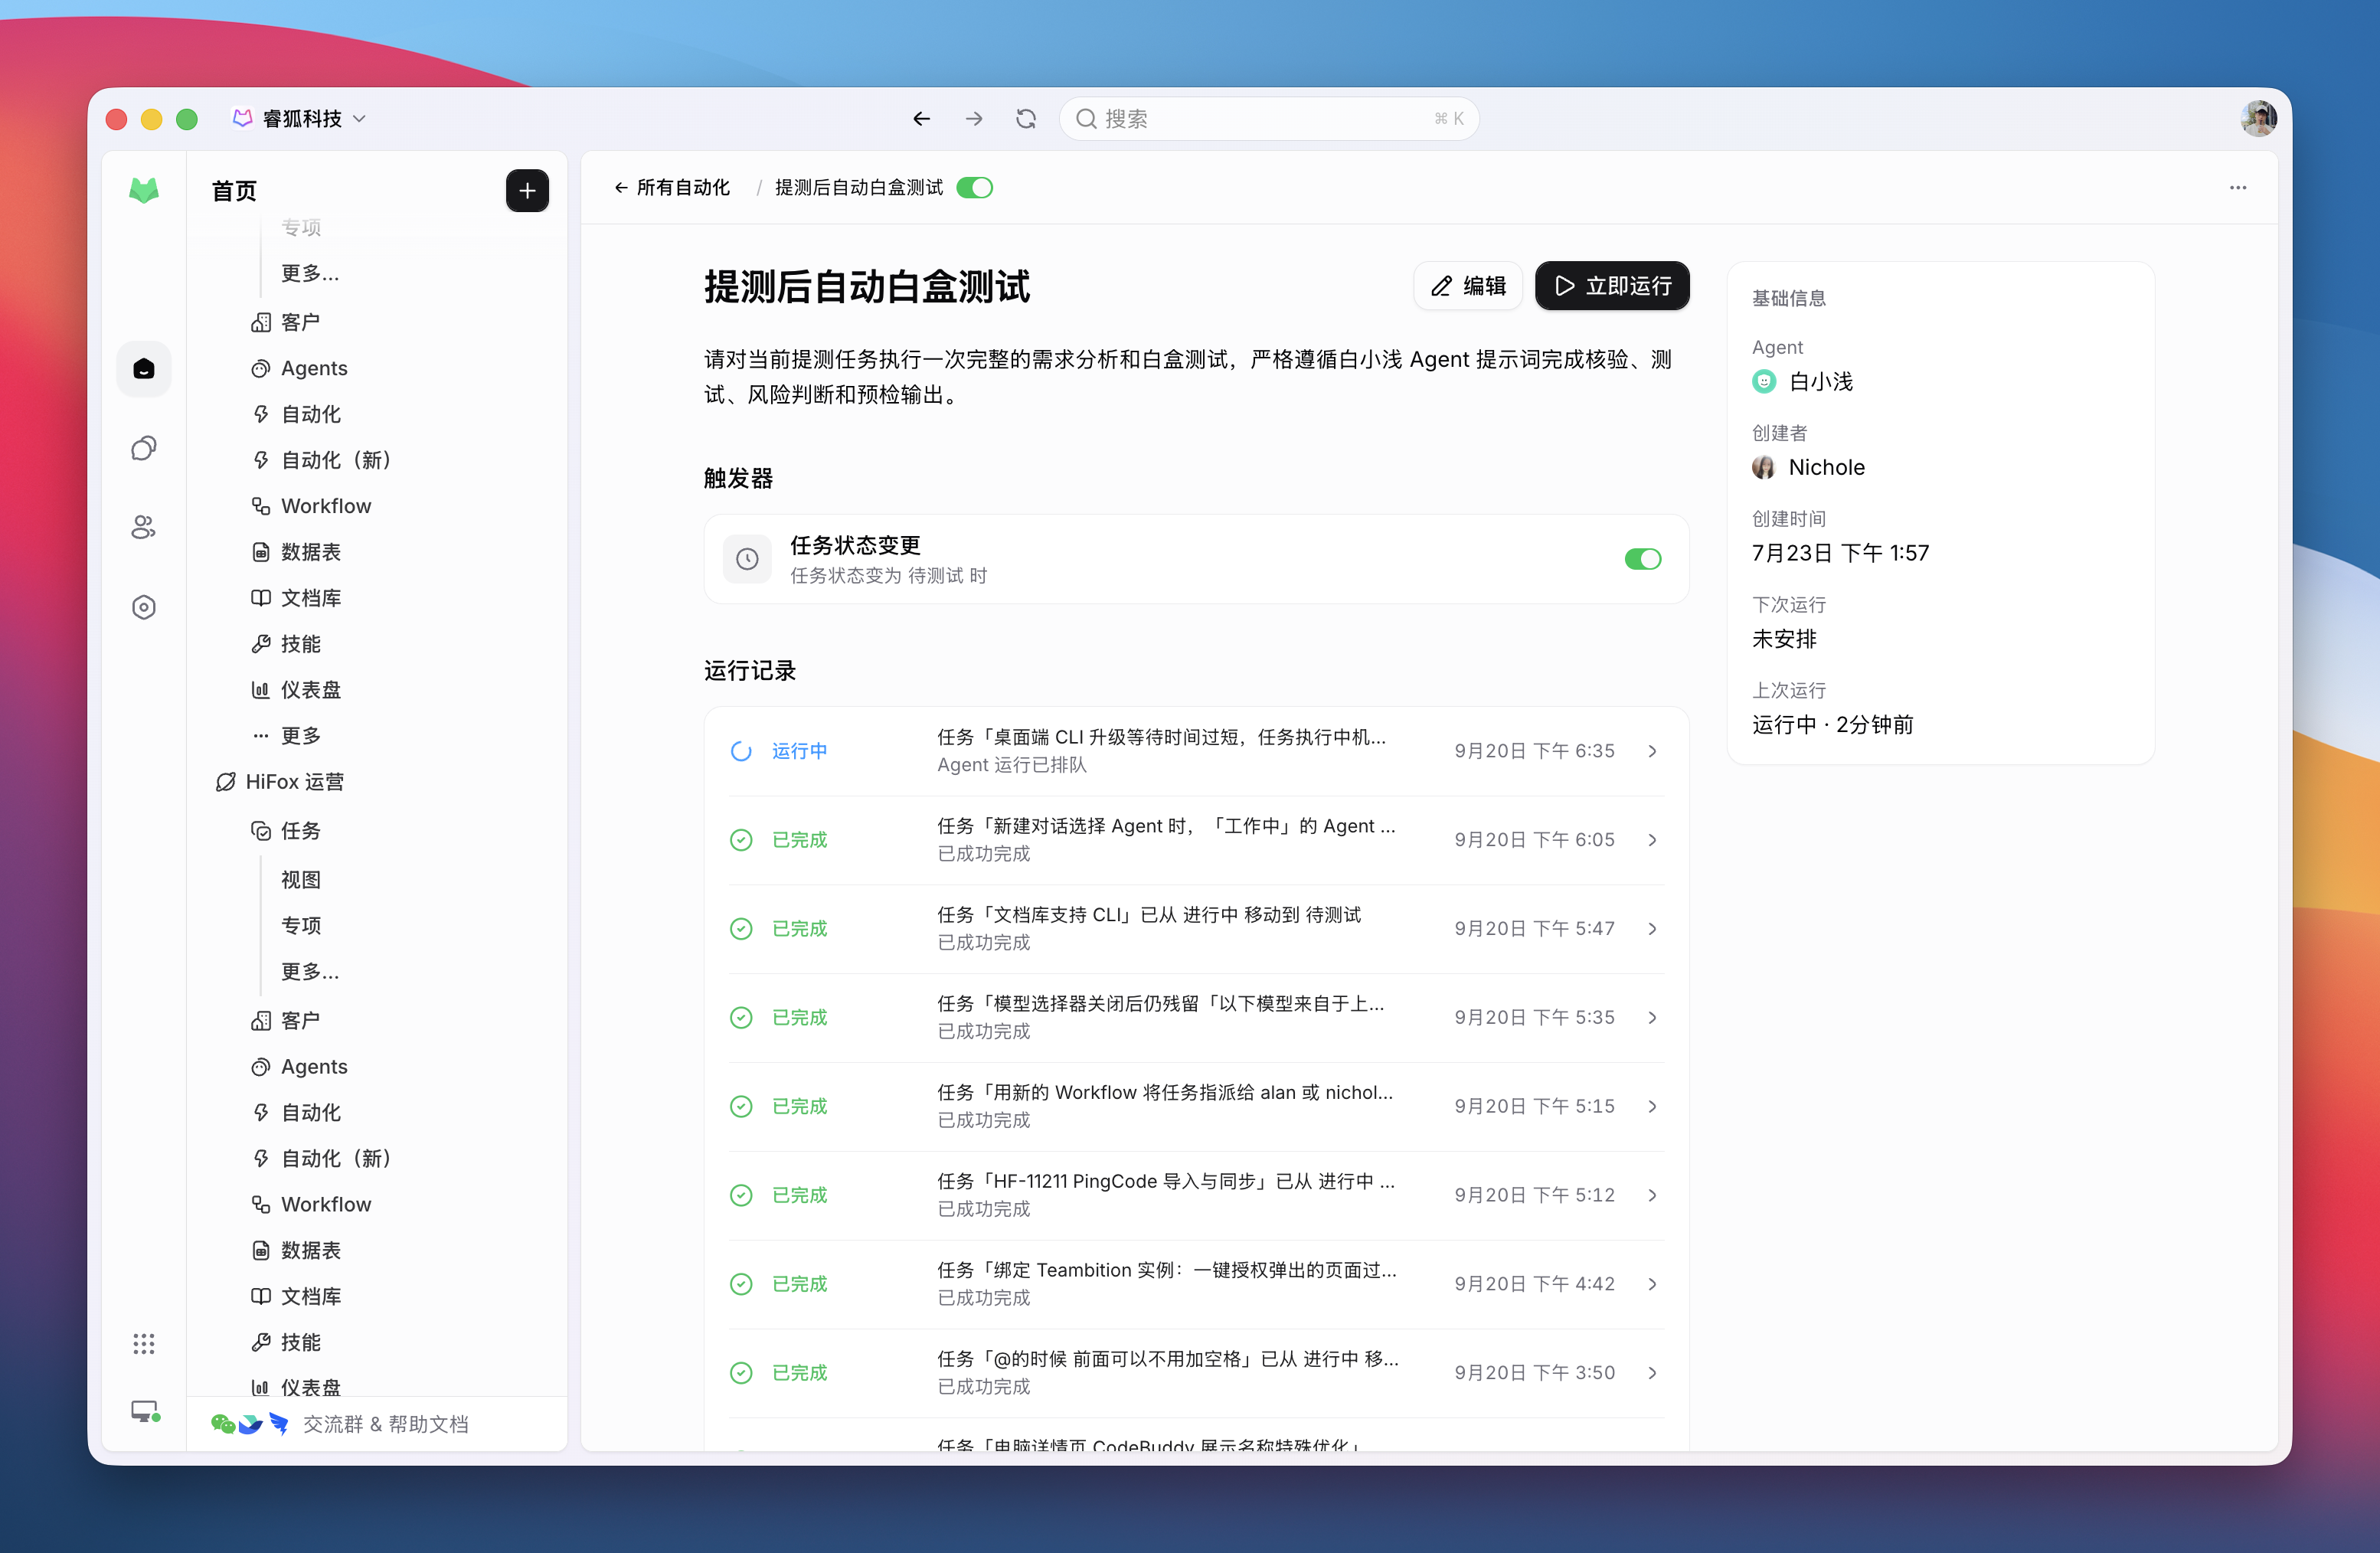Expand the 6:05 completed record chevron
2380x1553 pixels.
point(1652,840)
